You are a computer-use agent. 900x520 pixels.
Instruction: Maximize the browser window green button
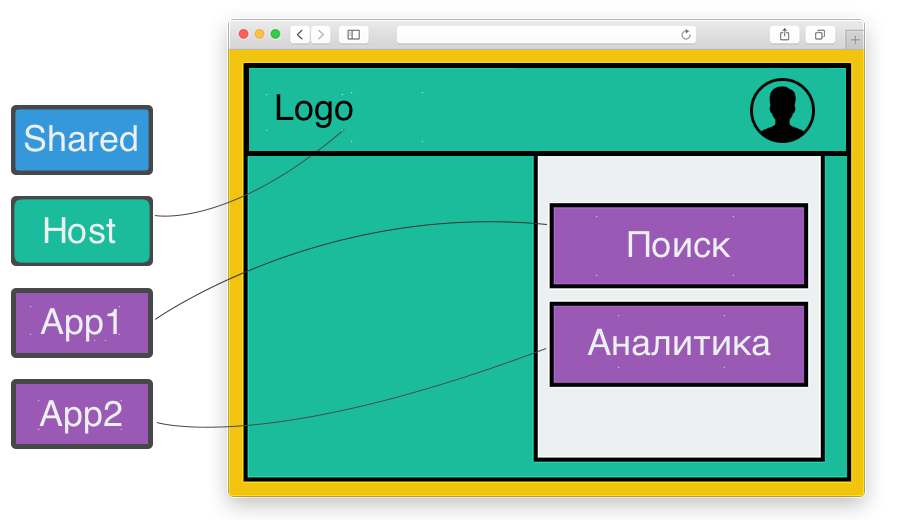tap(276, 34)
